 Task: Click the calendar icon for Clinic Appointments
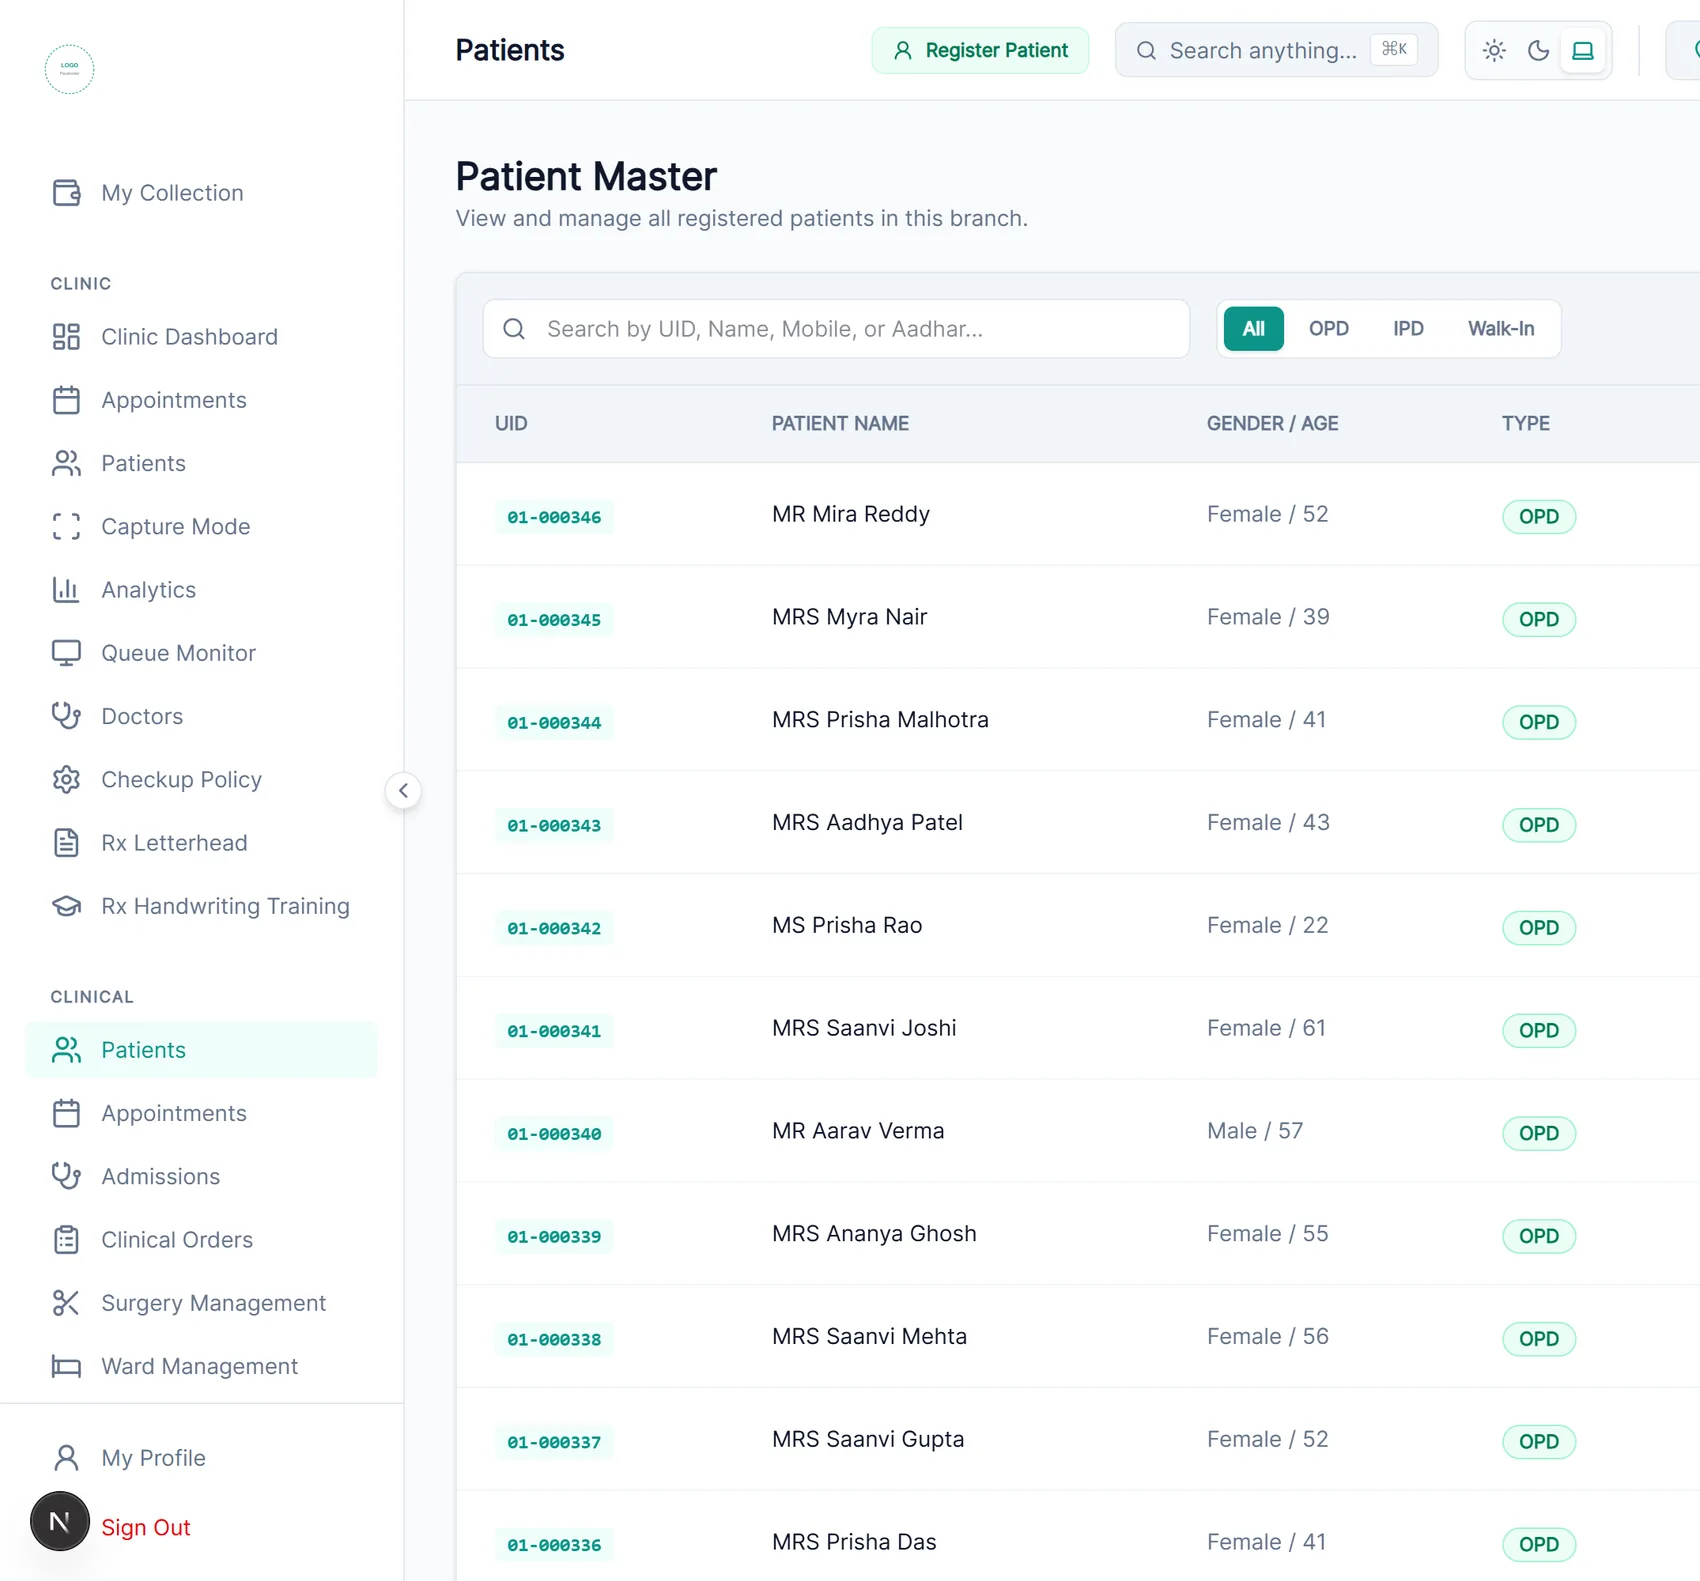pos(66,400)
